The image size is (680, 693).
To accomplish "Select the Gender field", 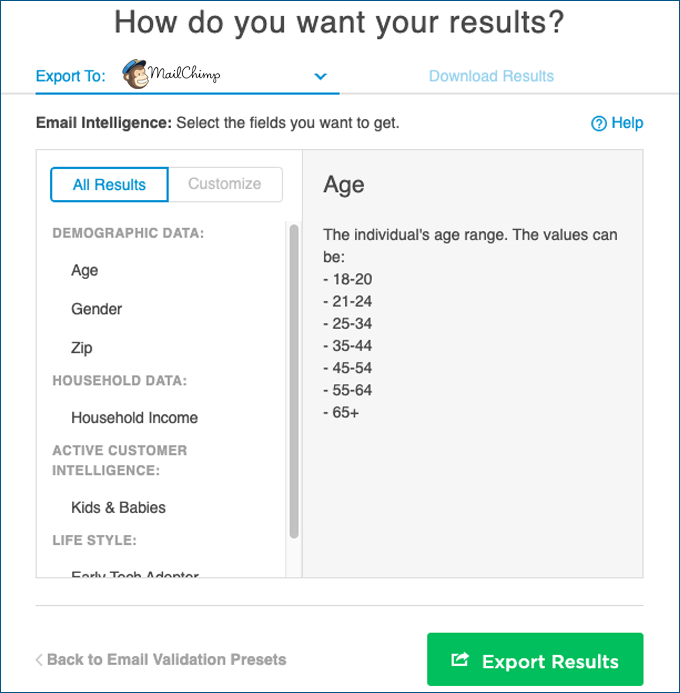I will [97, 310].
